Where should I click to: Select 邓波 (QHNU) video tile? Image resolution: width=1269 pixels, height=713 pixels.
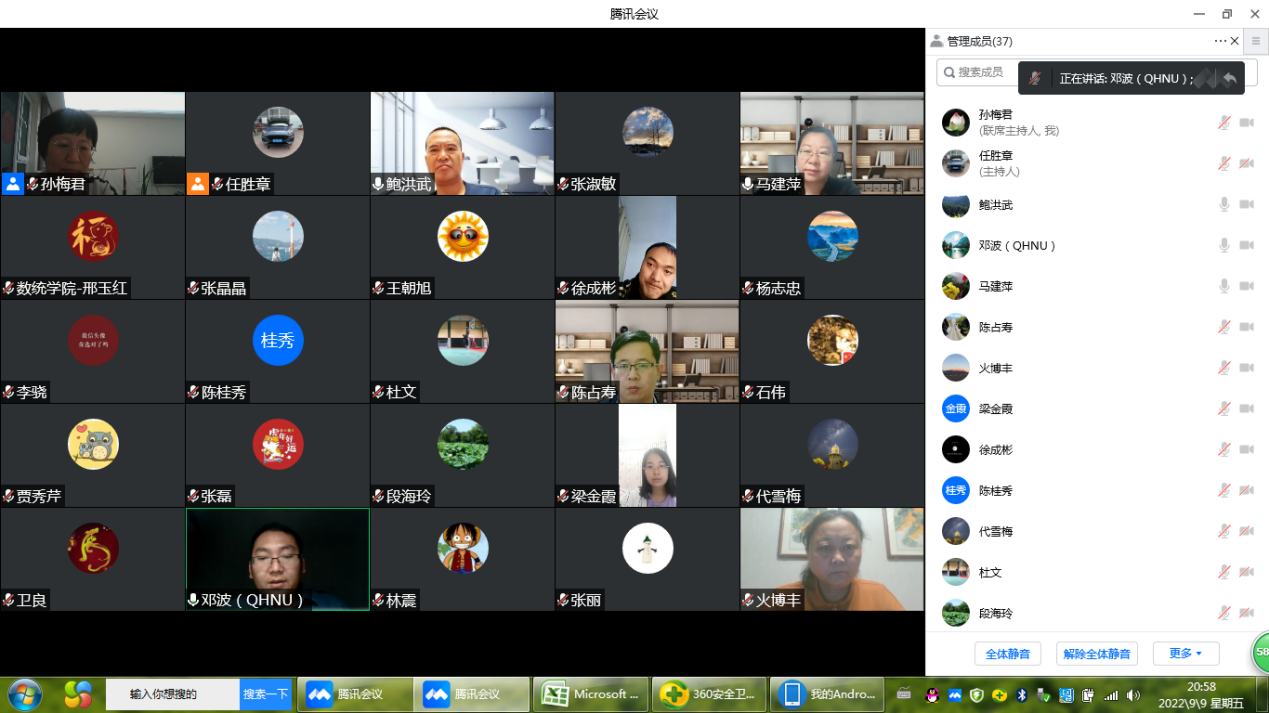pyautogui.click(x=277, y=558)
